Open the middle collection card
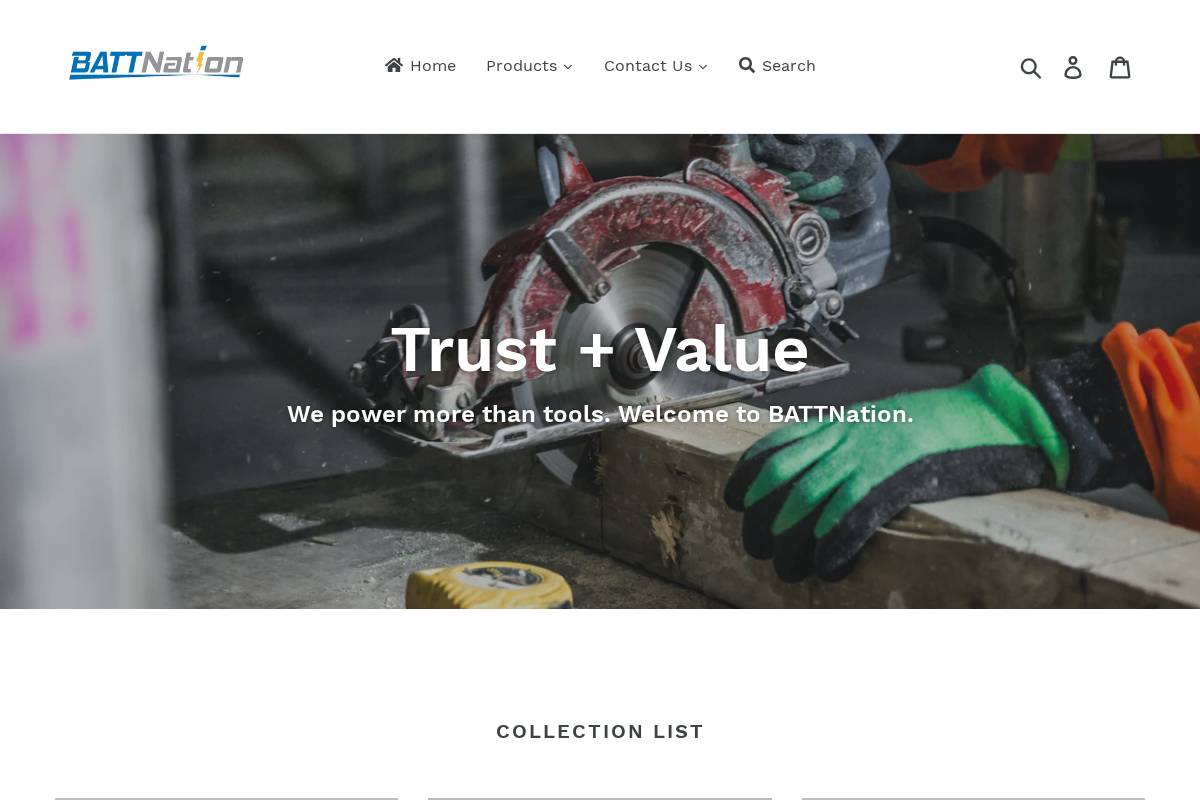Screen dimensions: 1200x800 (600, 798)
